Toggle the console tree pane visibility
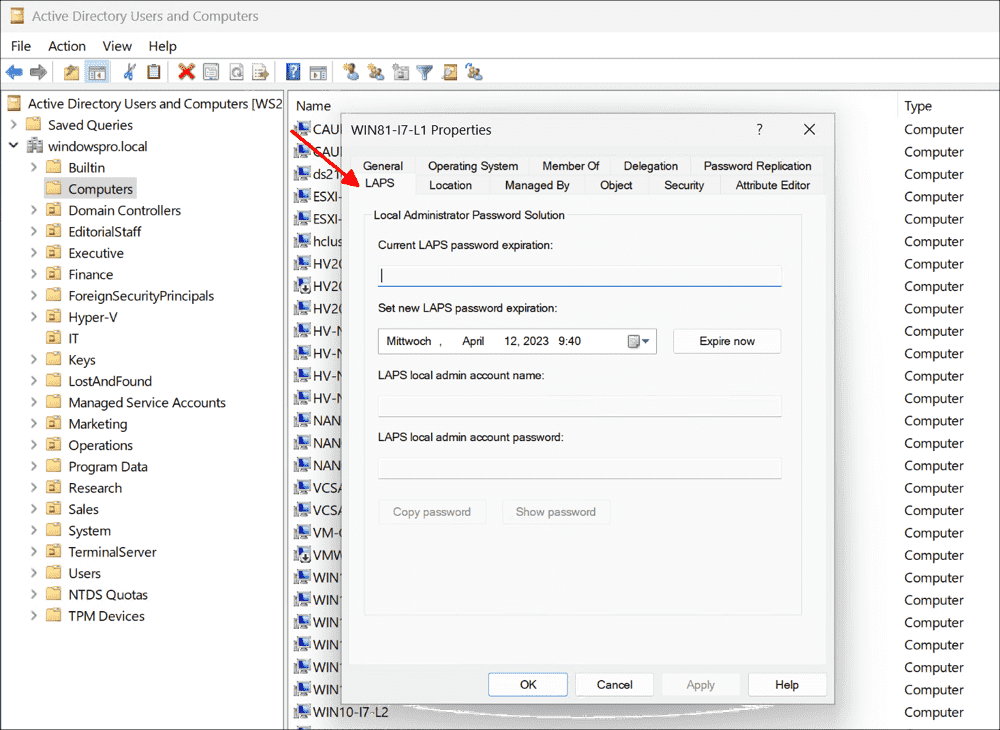The image size is (1000, 730). (96, 71)
